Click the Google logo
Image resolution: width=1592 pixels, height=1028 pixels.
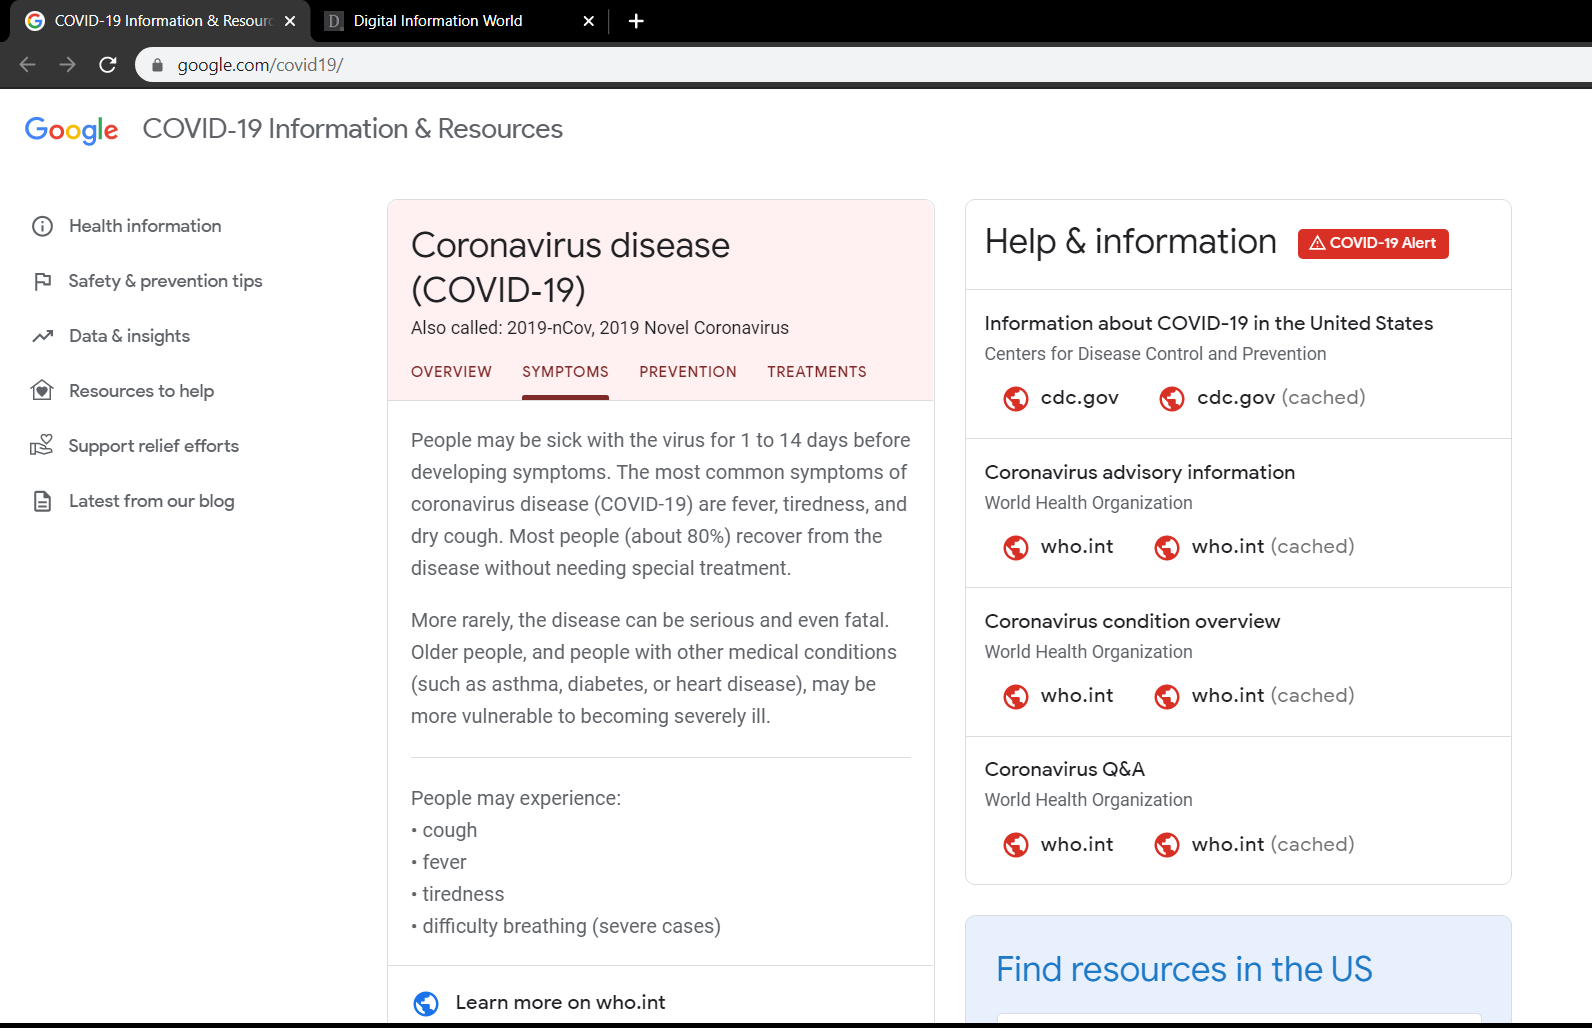[x=71, y=130]
